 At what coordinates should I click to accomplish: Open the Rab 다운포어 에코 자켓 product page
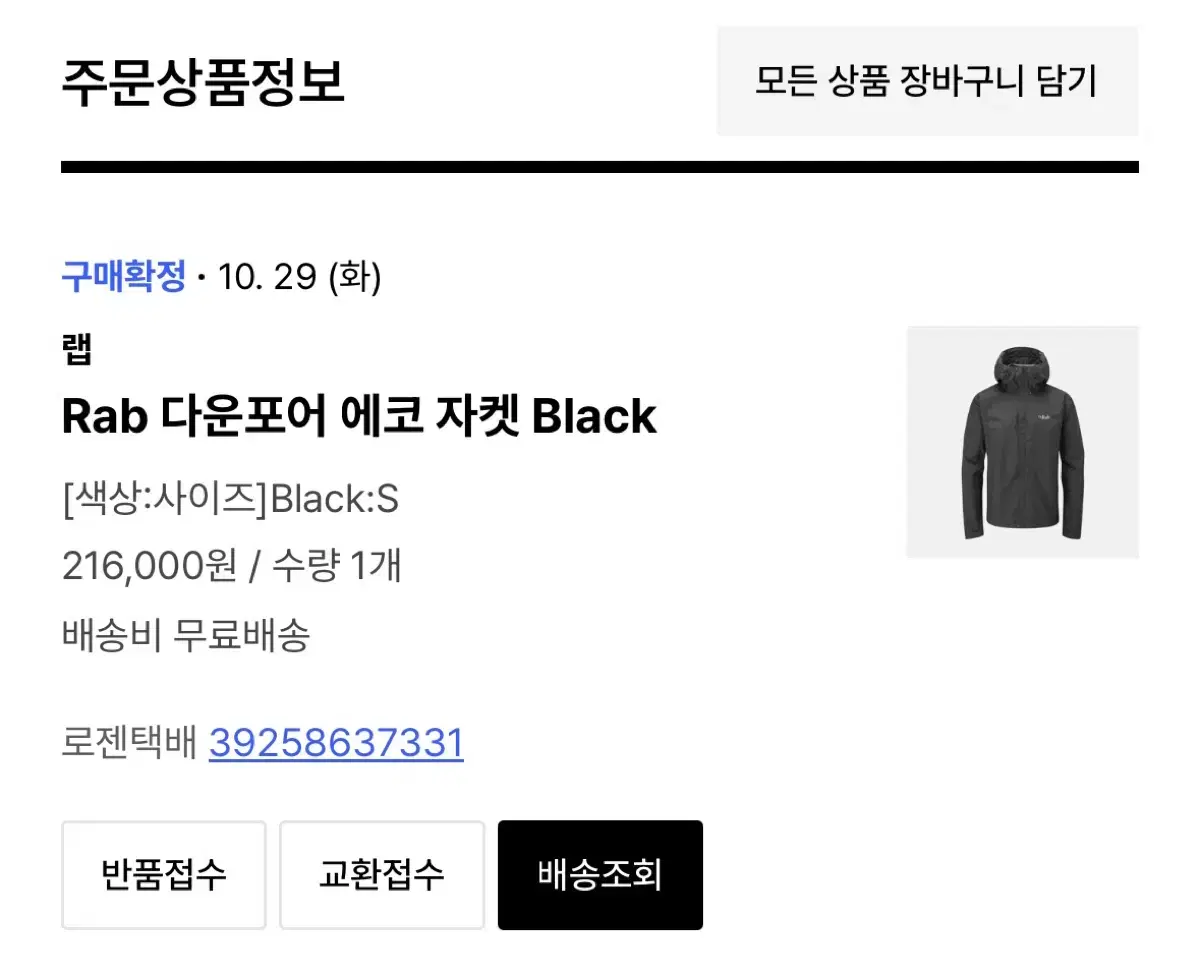click(x=358, y=416)
